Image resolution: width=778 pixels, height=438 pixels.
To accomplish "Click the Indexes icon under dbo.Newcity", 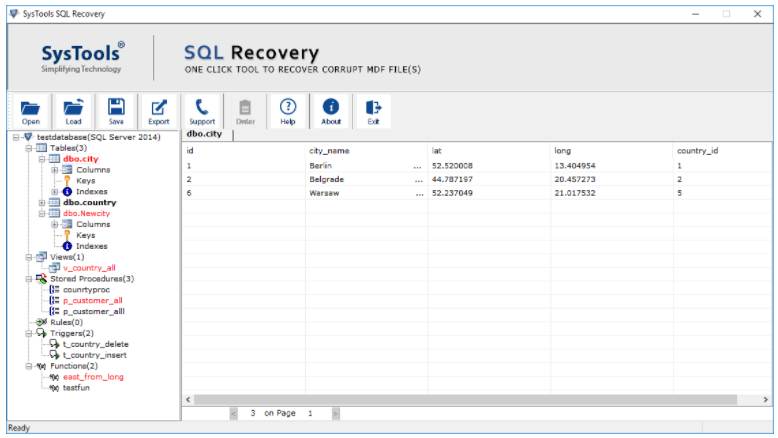I will pos(67,246).
